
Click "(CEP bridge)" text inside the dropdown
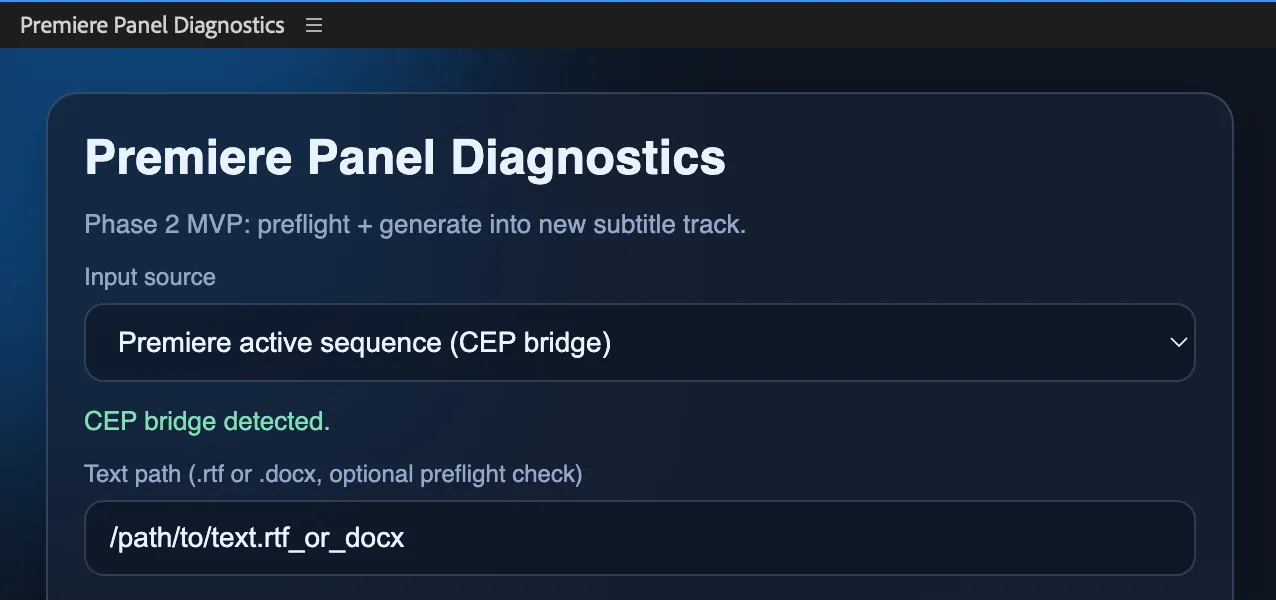point(530,343)
